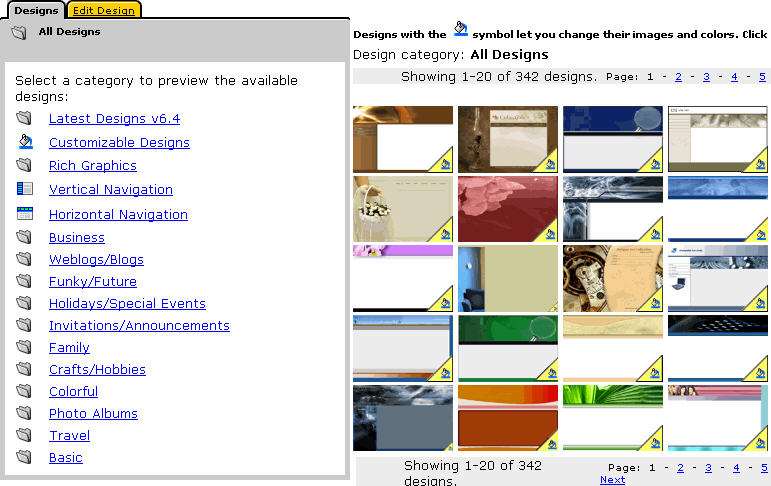This screenshot has height=486, width=771.
Task: Select the dark keypad banner design thumbnail
Action: point(717,348)
